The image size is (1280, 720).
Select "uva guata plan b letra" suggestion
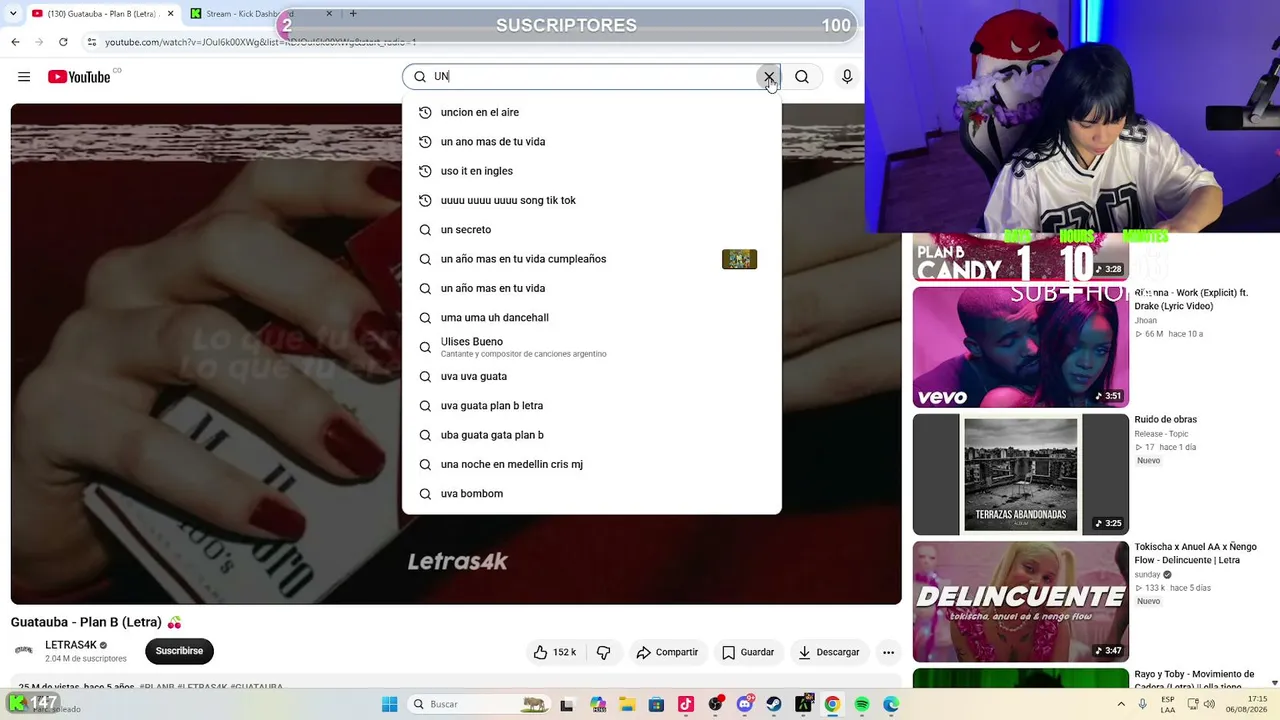pos(591,406)
